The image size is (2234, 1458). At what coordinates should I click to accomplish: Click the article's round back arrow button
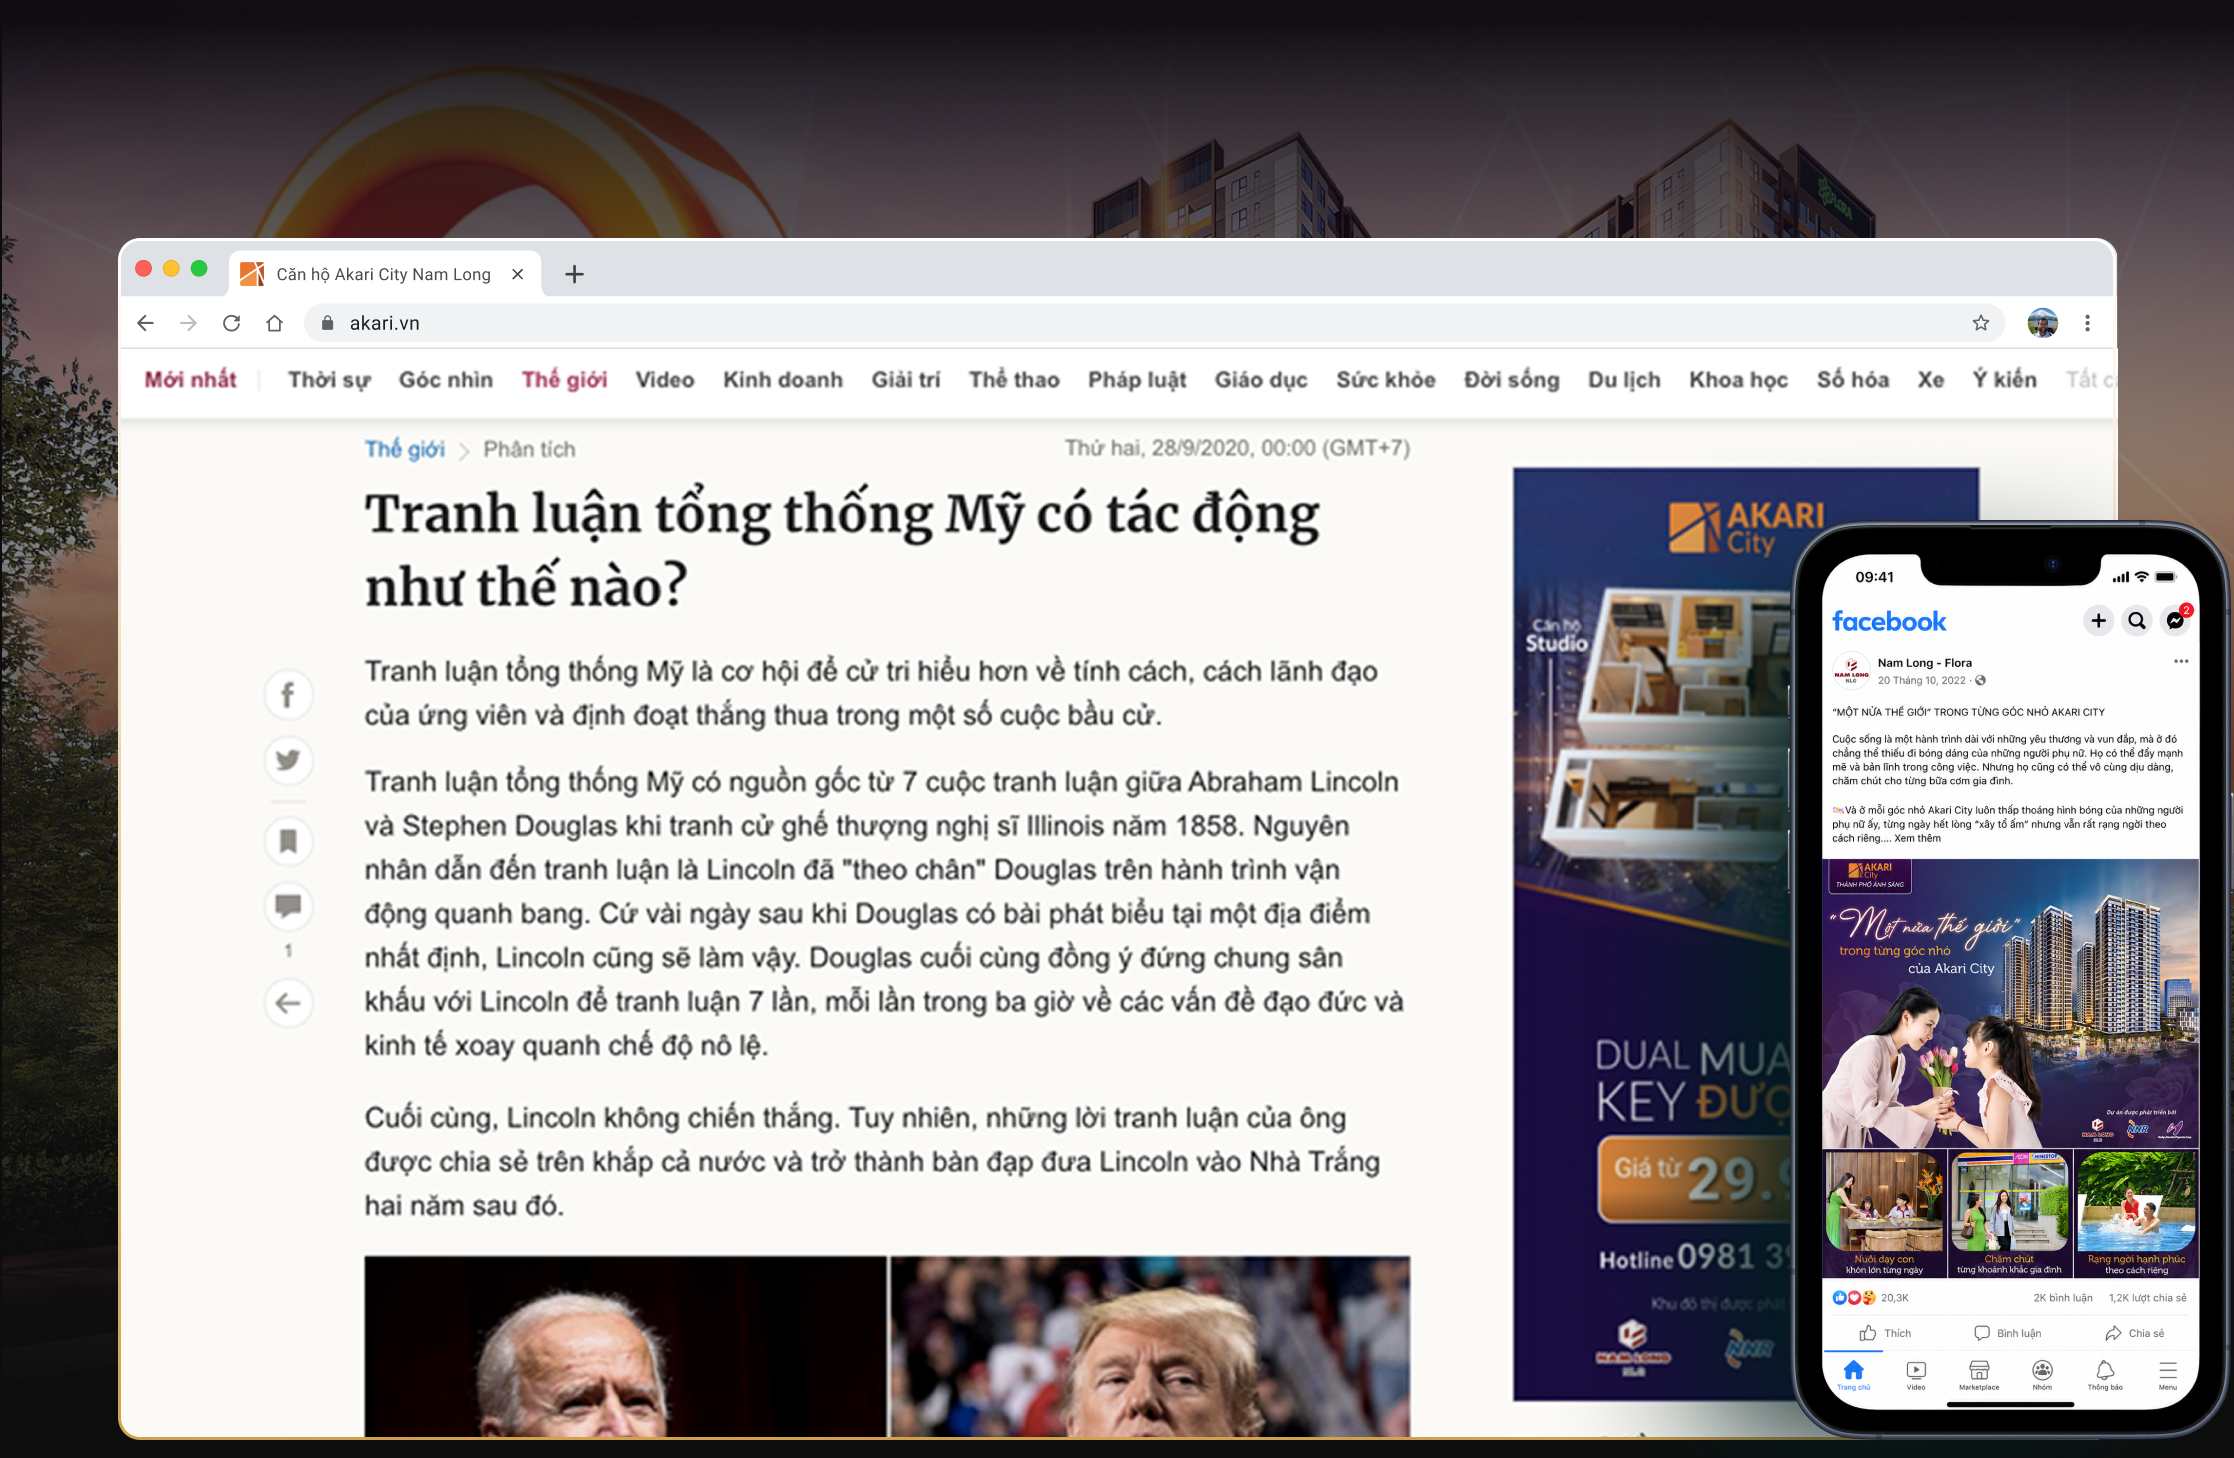[x=288, y=1003]
